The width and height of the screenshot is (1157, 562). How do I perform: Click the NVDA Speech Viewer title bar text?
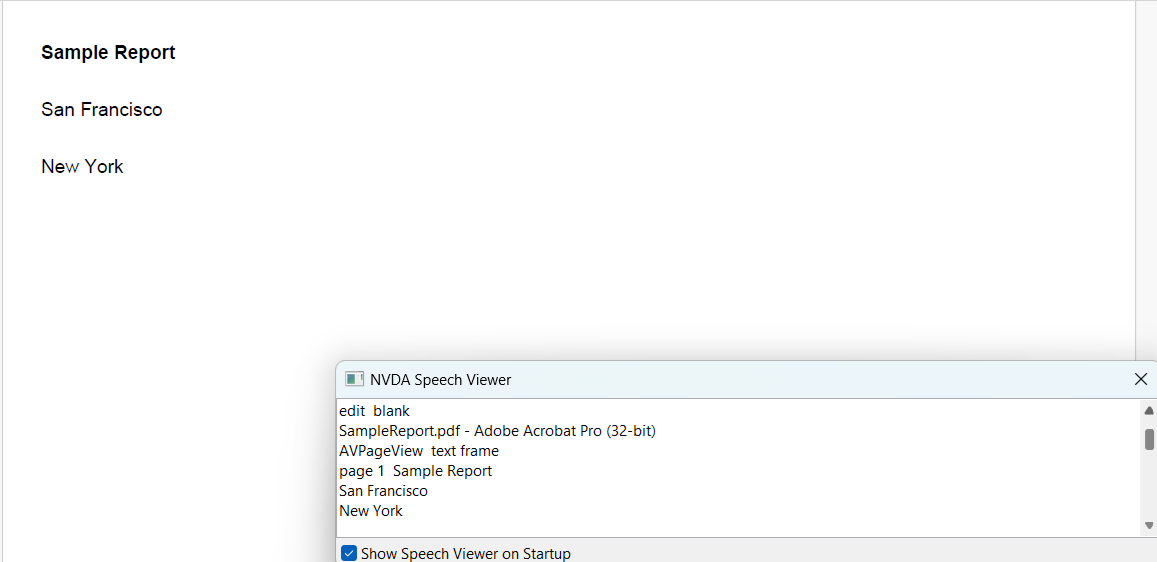(440, 380)
